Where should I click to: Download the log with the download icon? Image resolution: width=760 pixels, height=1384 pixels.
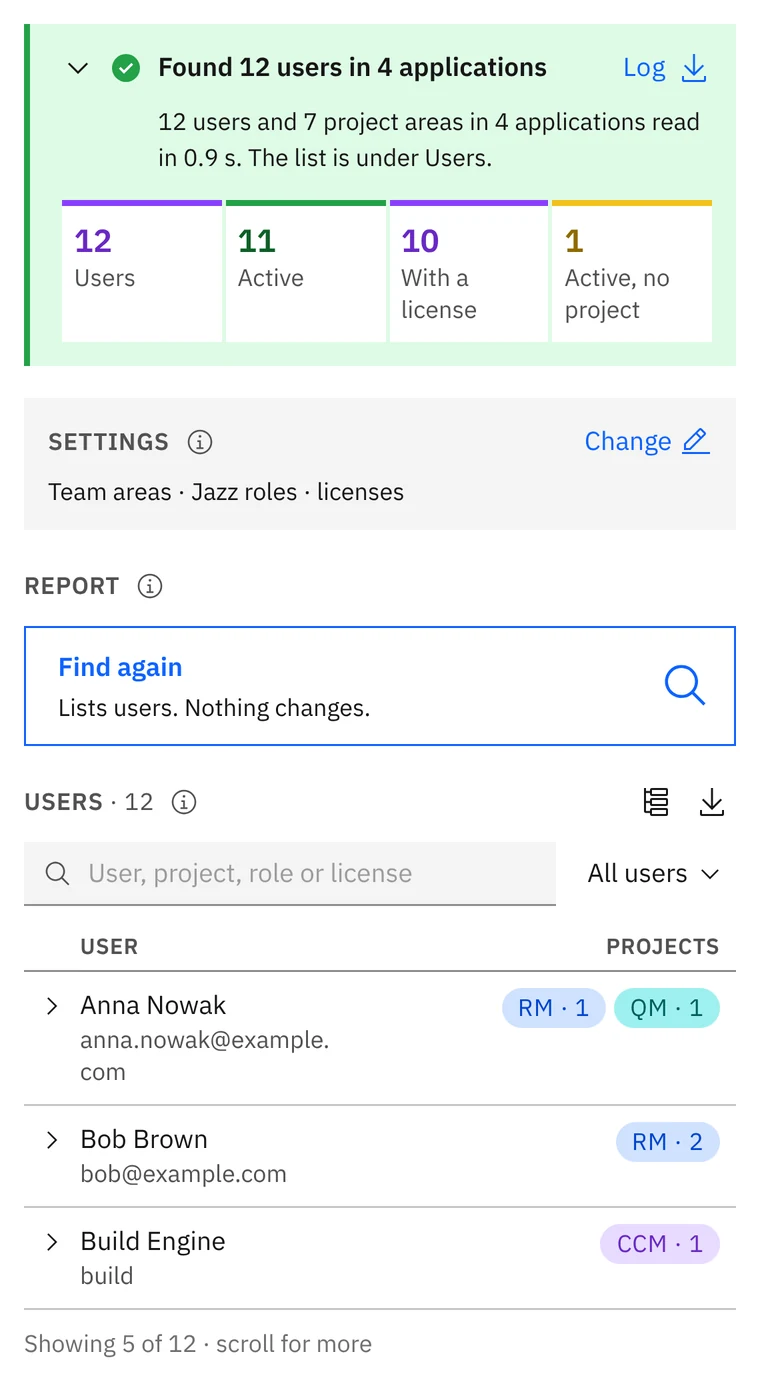[694, 68]
